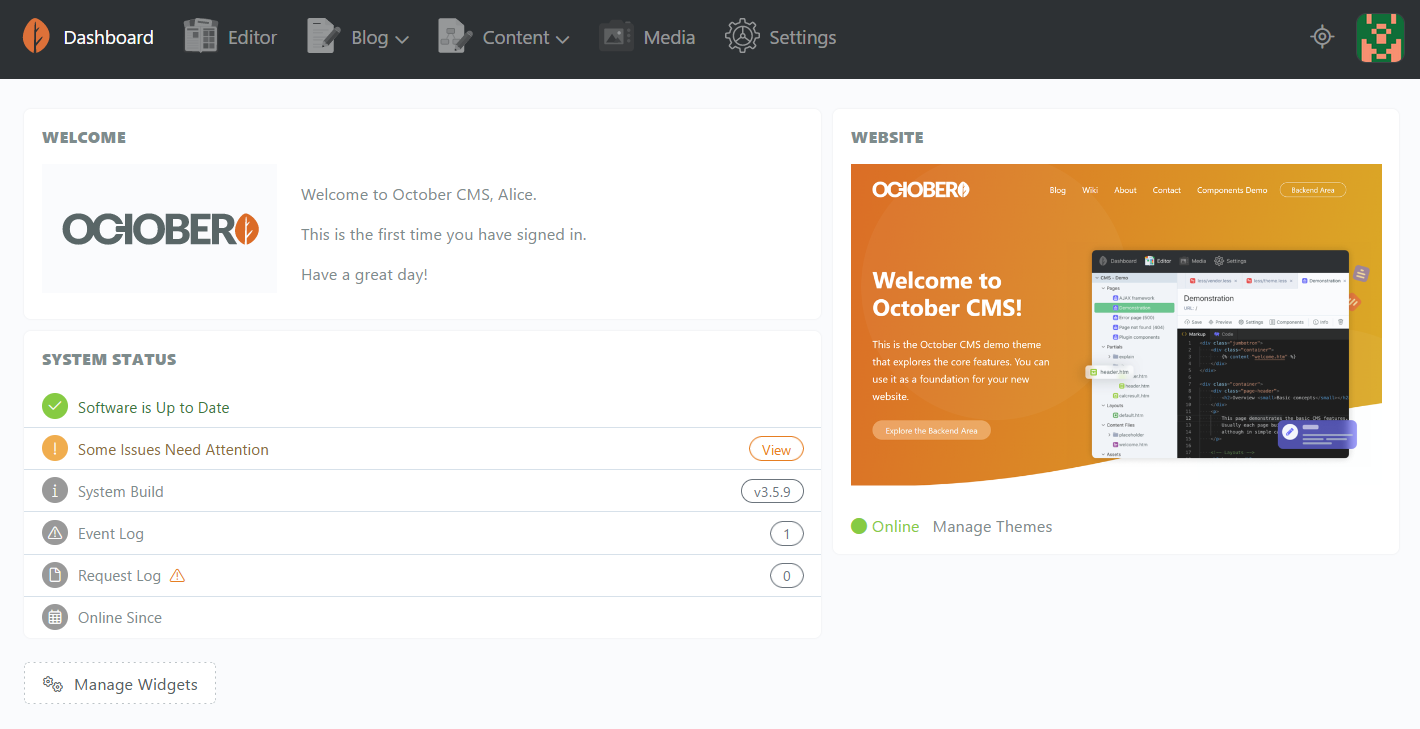Image resolution: width=1420 pixels, height=729 pixels.
Task: Click the Content document icon
Action: [x=455, y=37]
